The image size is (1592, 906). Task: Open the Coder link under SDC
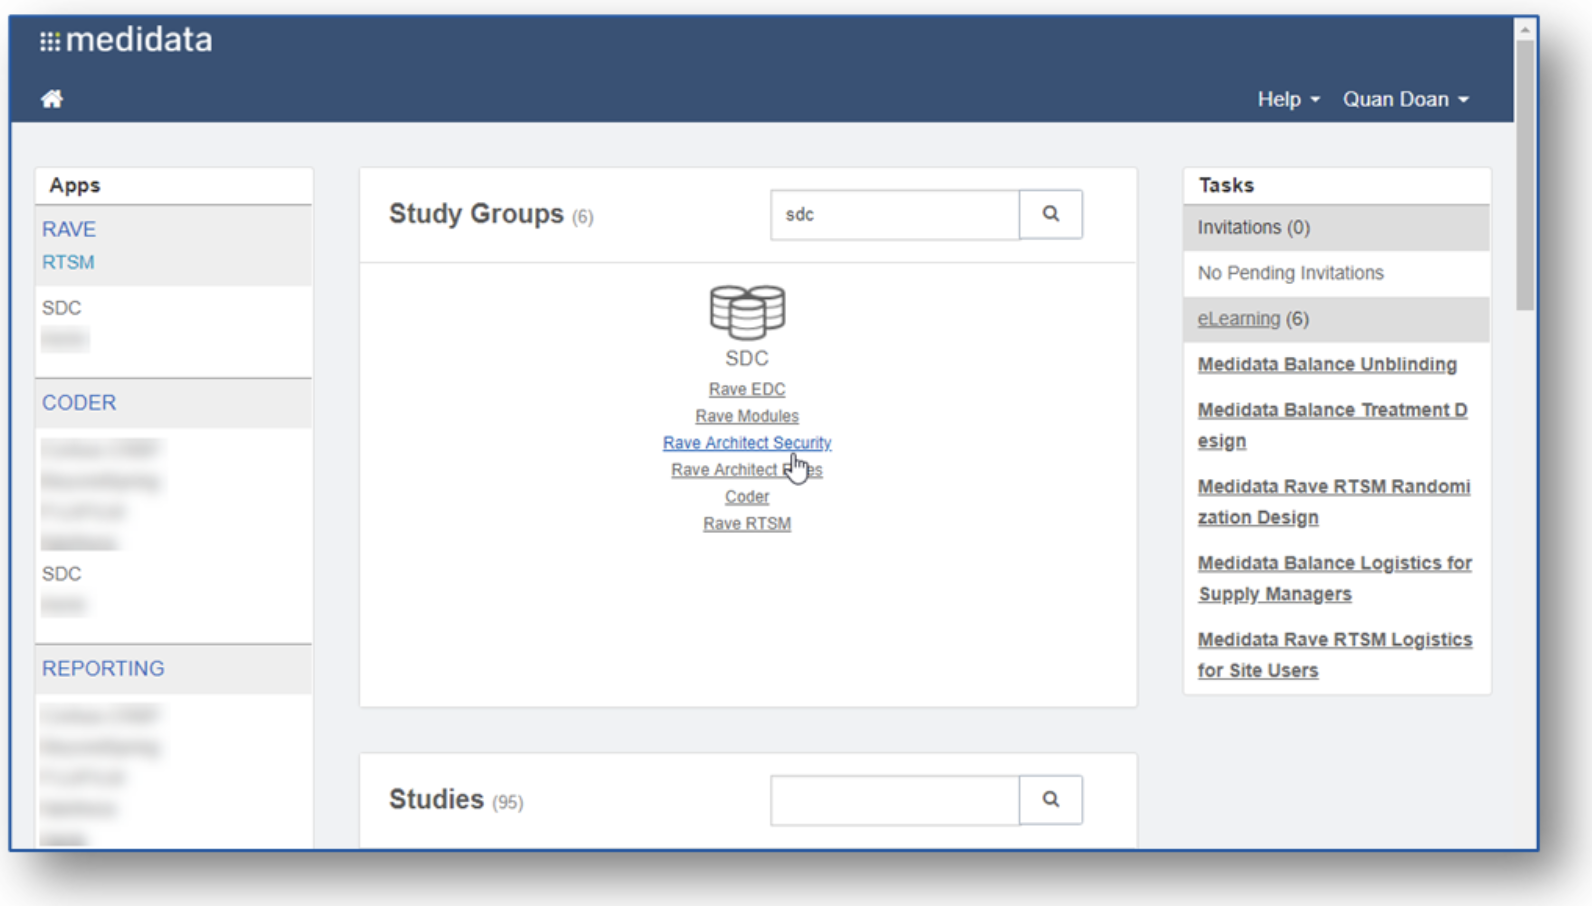click(x=747, y=497)
